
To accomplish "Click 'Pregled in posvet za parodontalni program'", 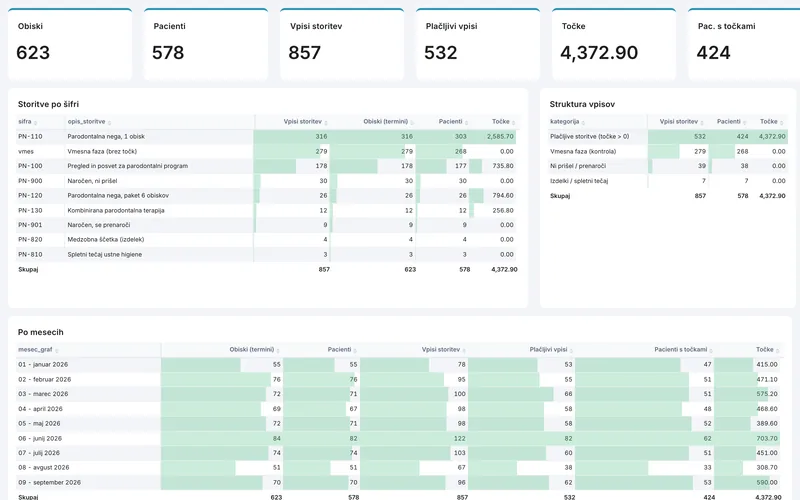I will pos(128,166).
